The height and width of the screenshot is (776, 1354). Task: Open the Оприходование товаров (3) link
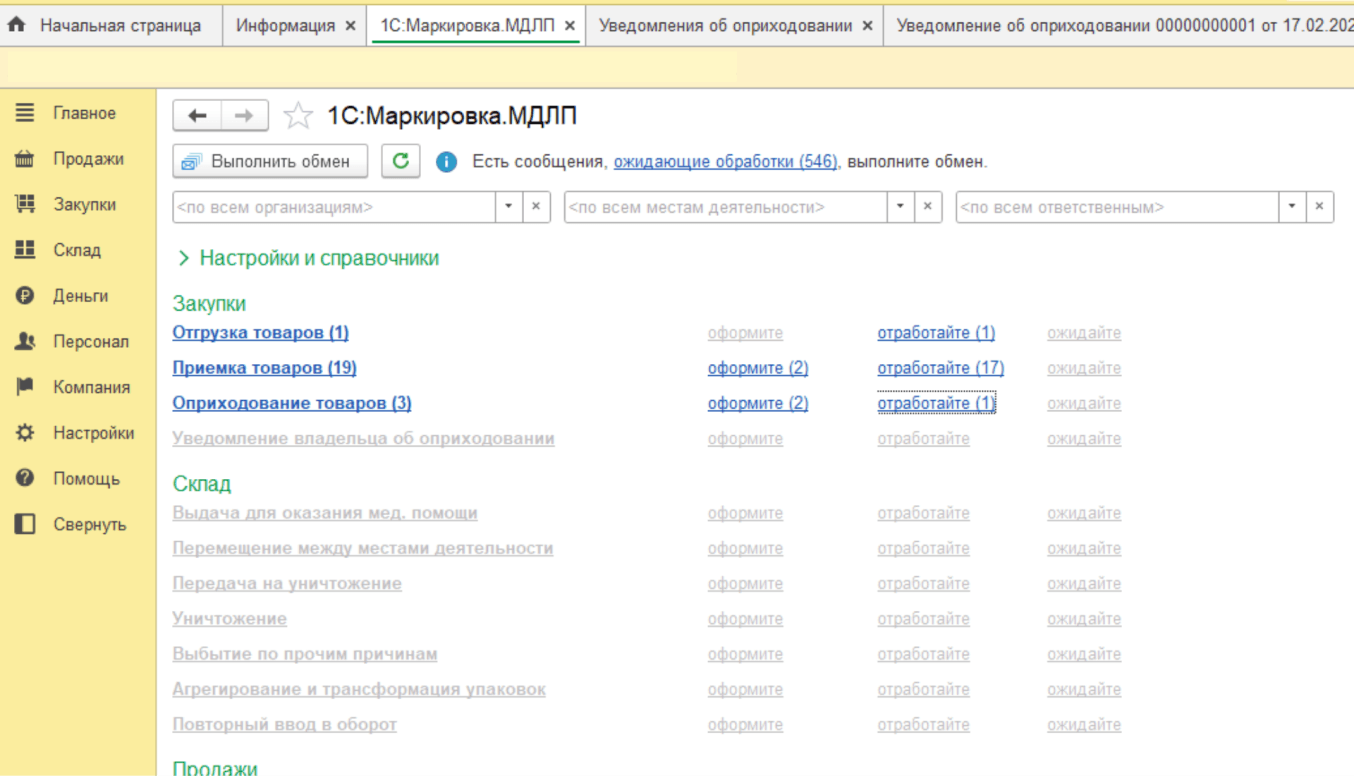click(x=292, y=403)
